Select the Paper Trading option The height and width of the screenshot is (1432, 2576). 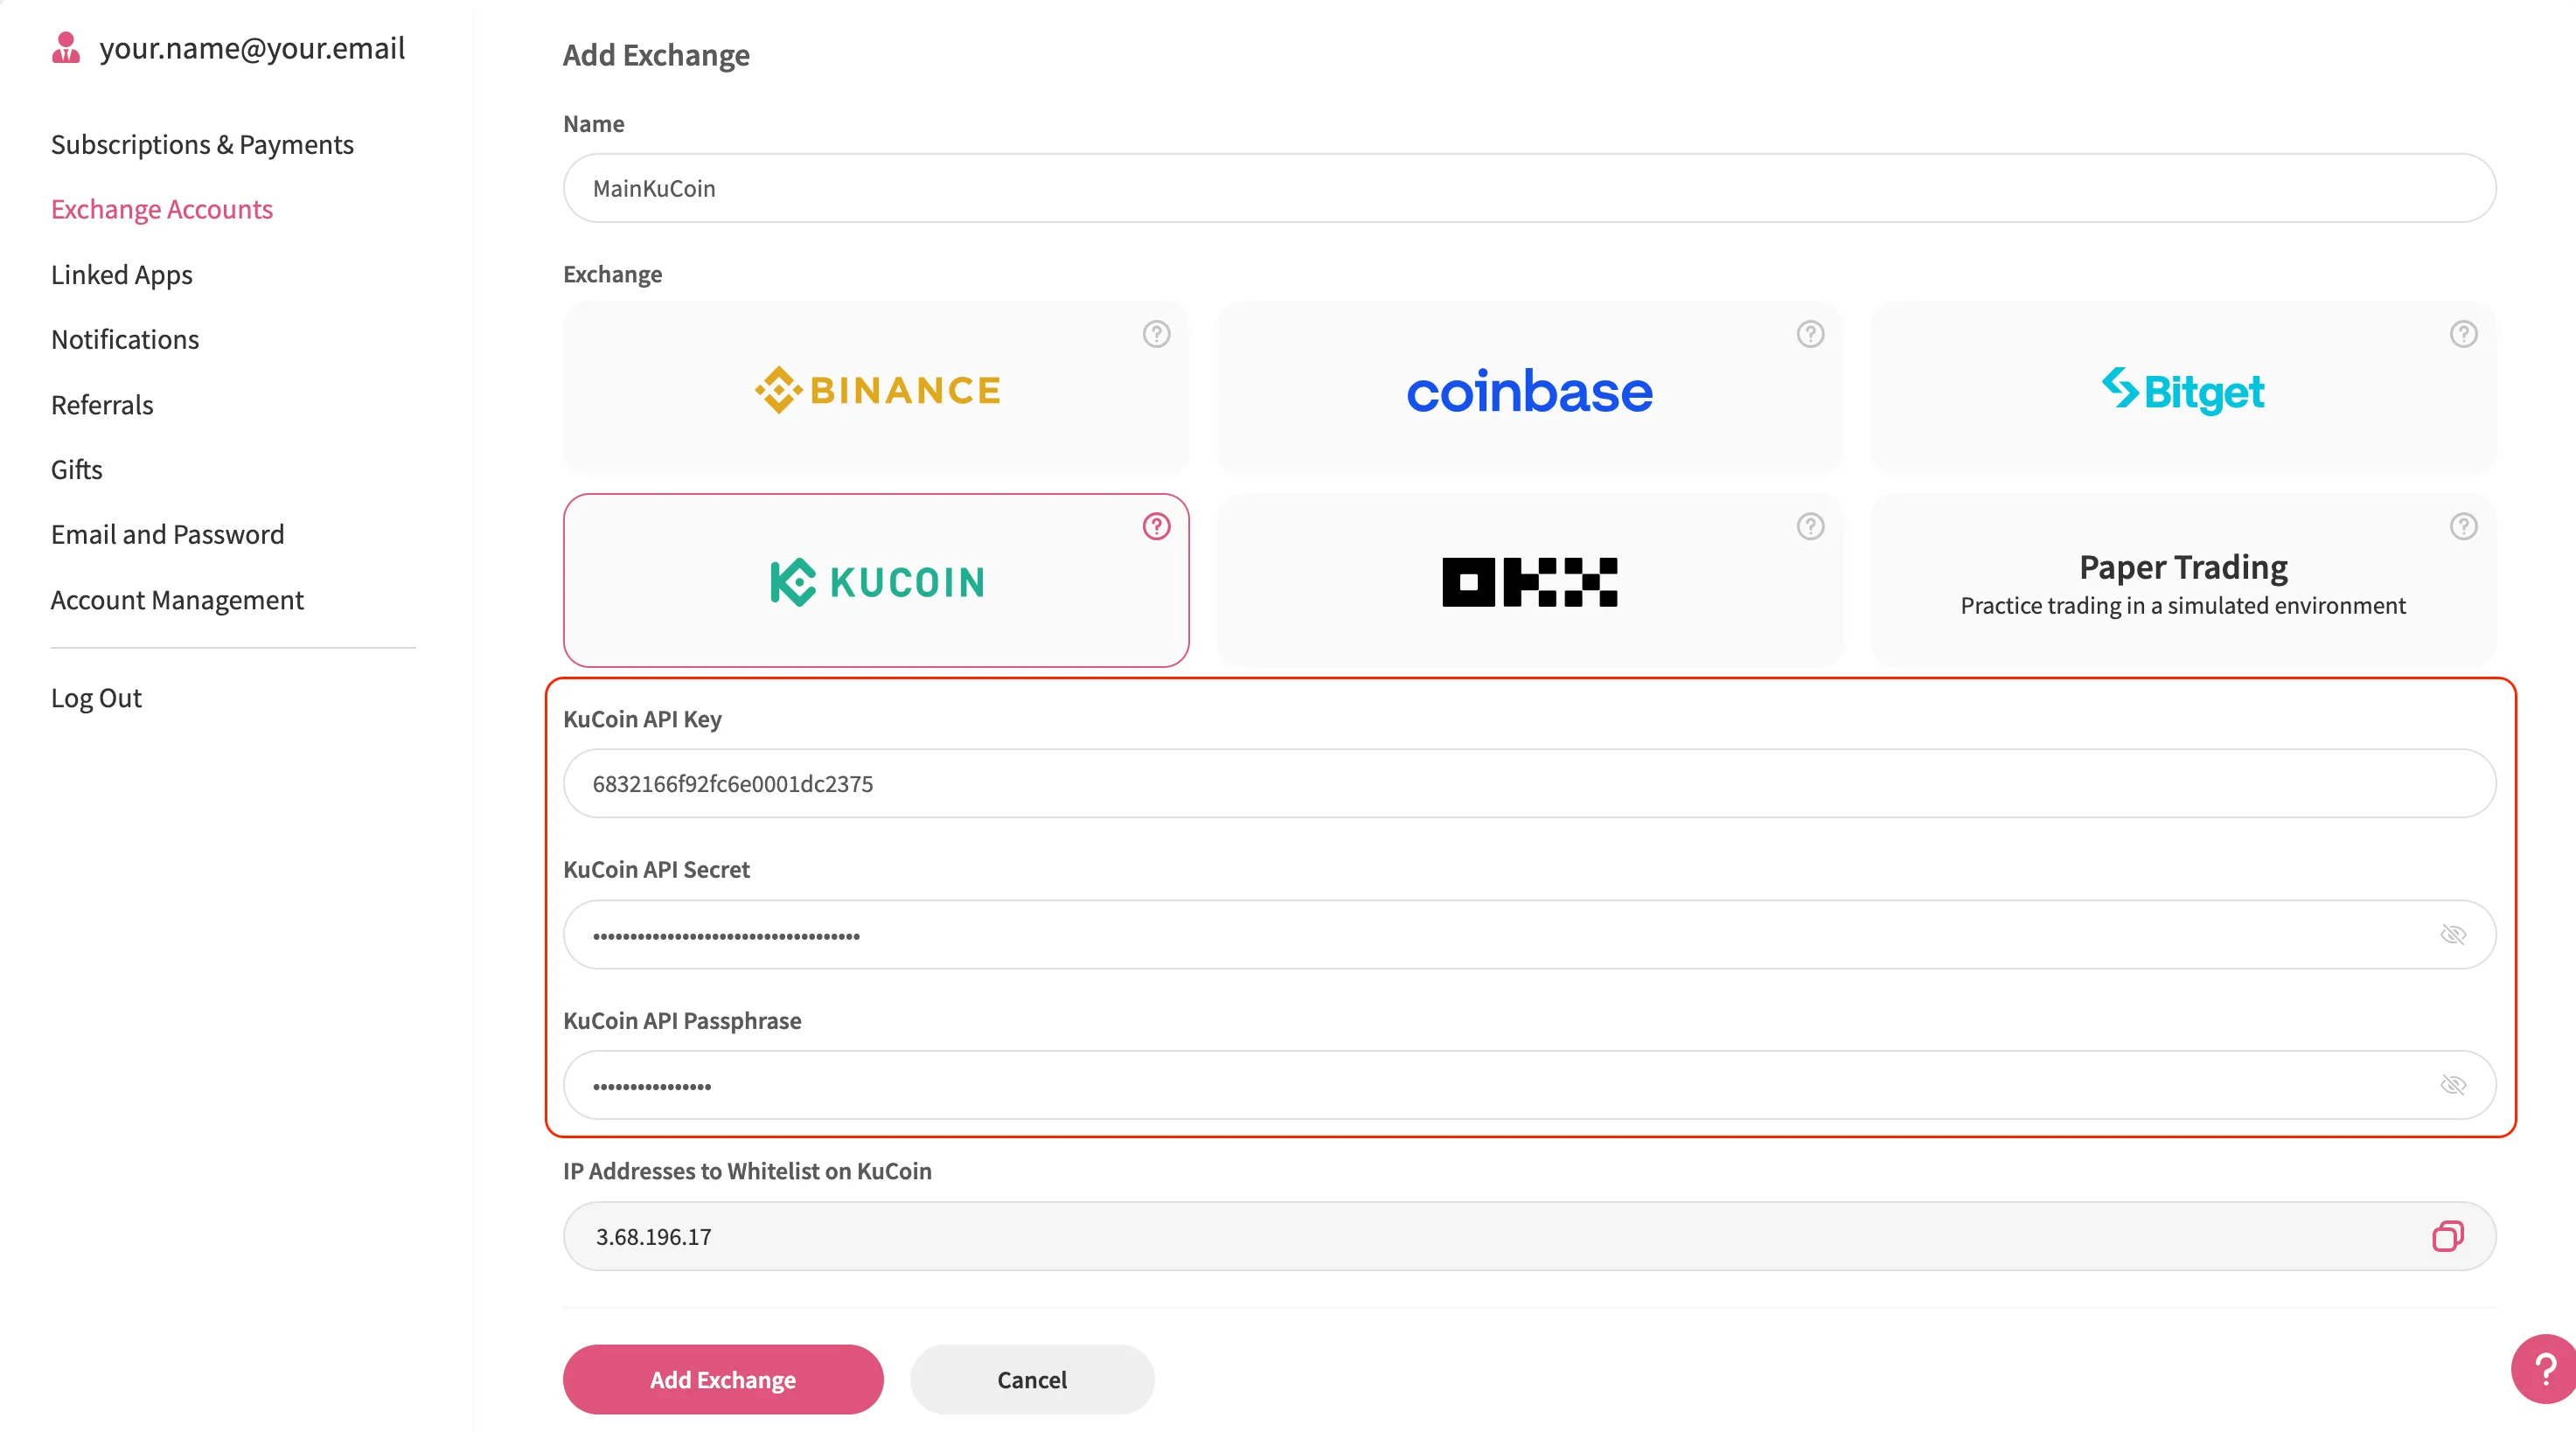[x=2183, y=580]
